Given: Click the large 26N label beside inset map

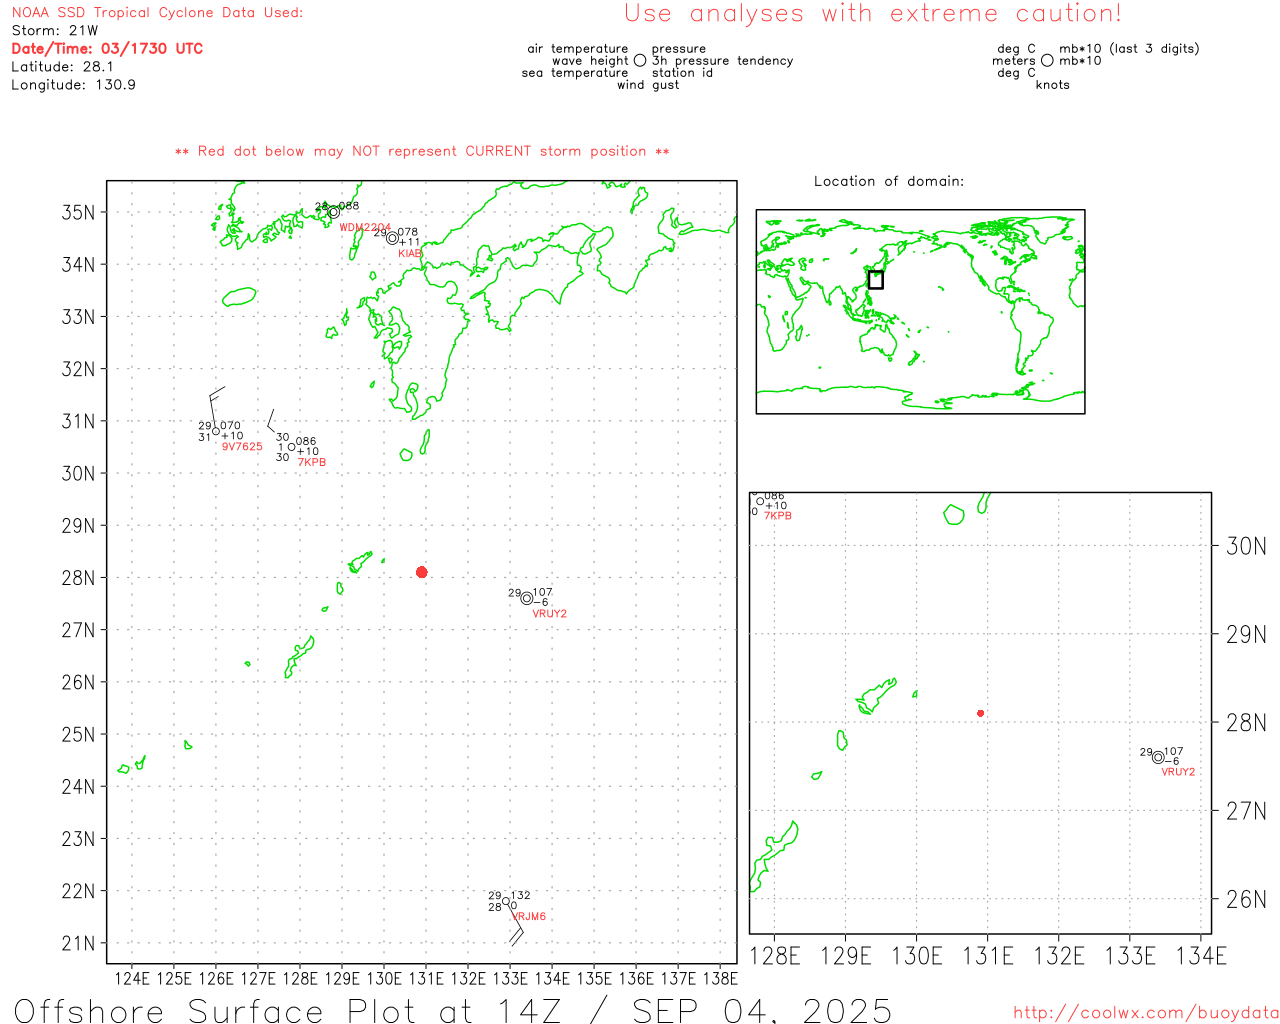Looking at the screenshot, I should 1246,899.
